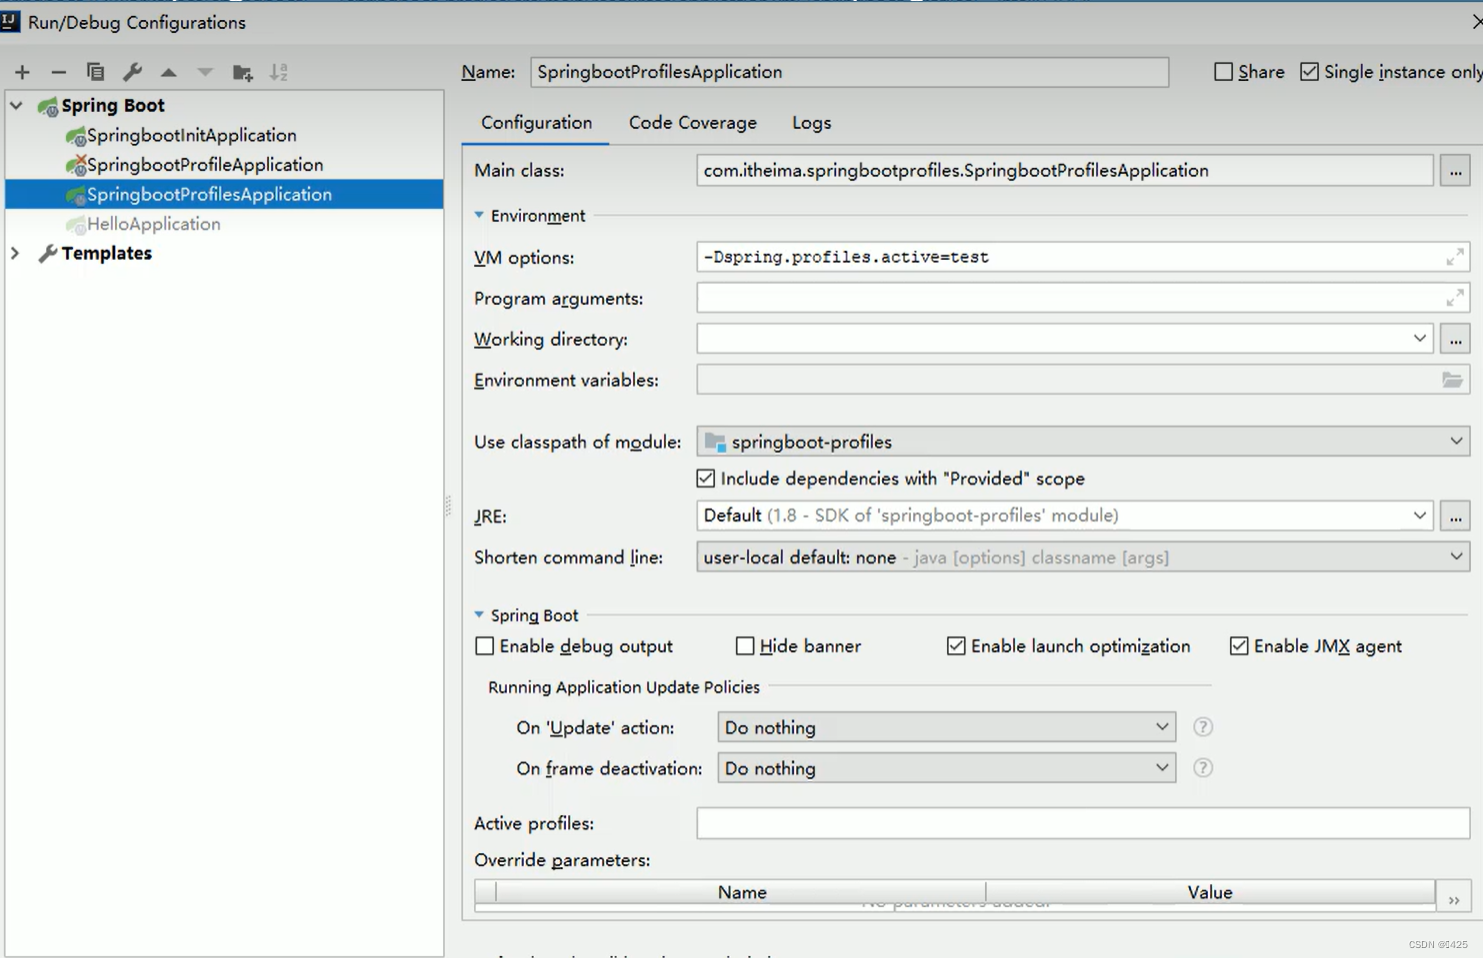Viewport: 1483px width, 958px height.
Task: Toggle Include dependencies with "Provided" scope
Action: (706, 478)
